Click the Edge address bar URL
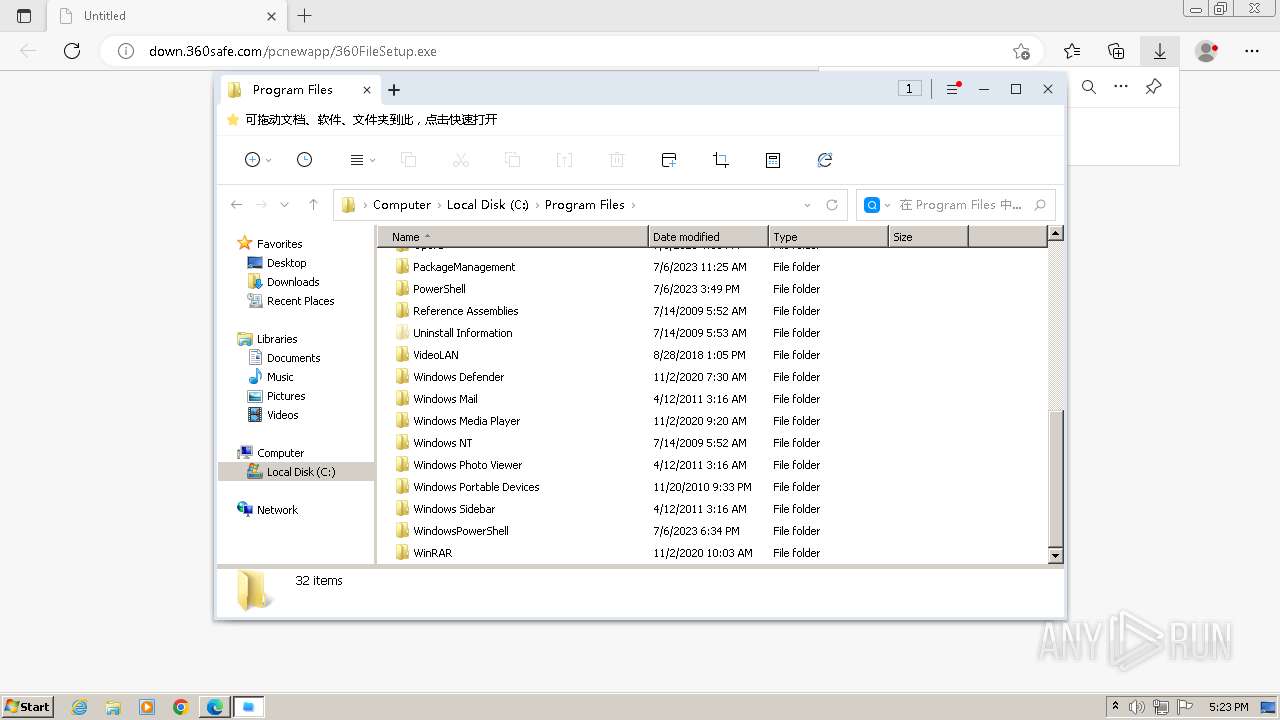1280x720 pixels. coord(293,51)
